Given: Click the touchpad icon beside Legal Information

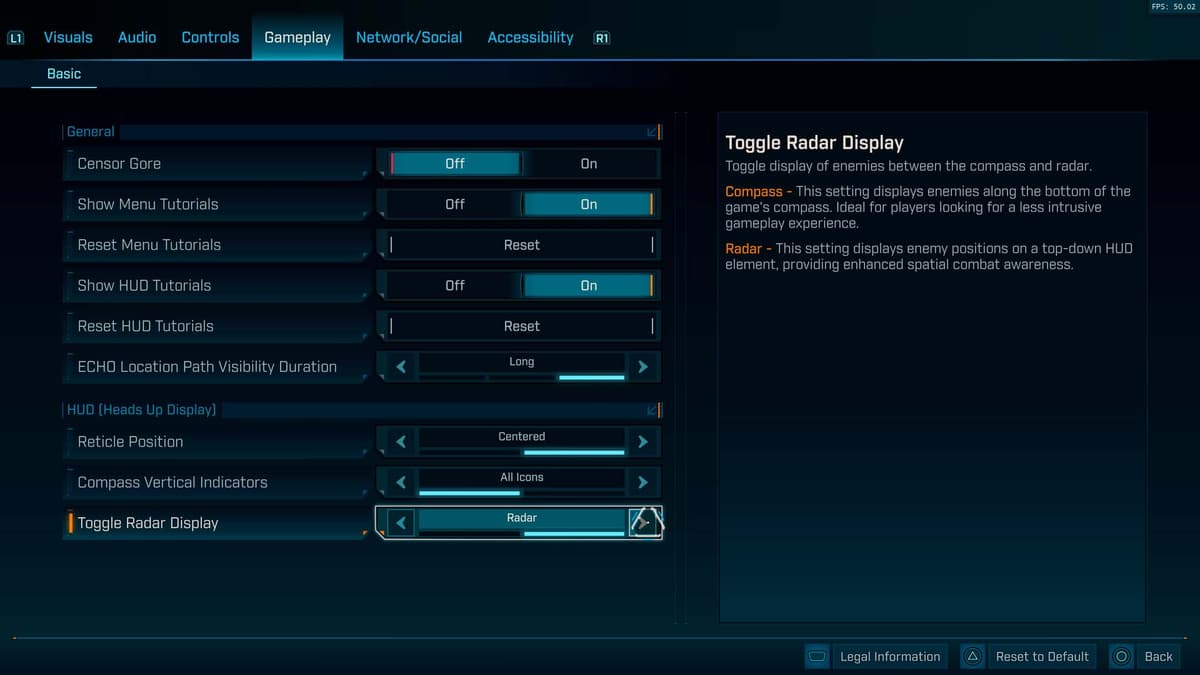Looking at the screenshot, I should click(x=817, y=657).
